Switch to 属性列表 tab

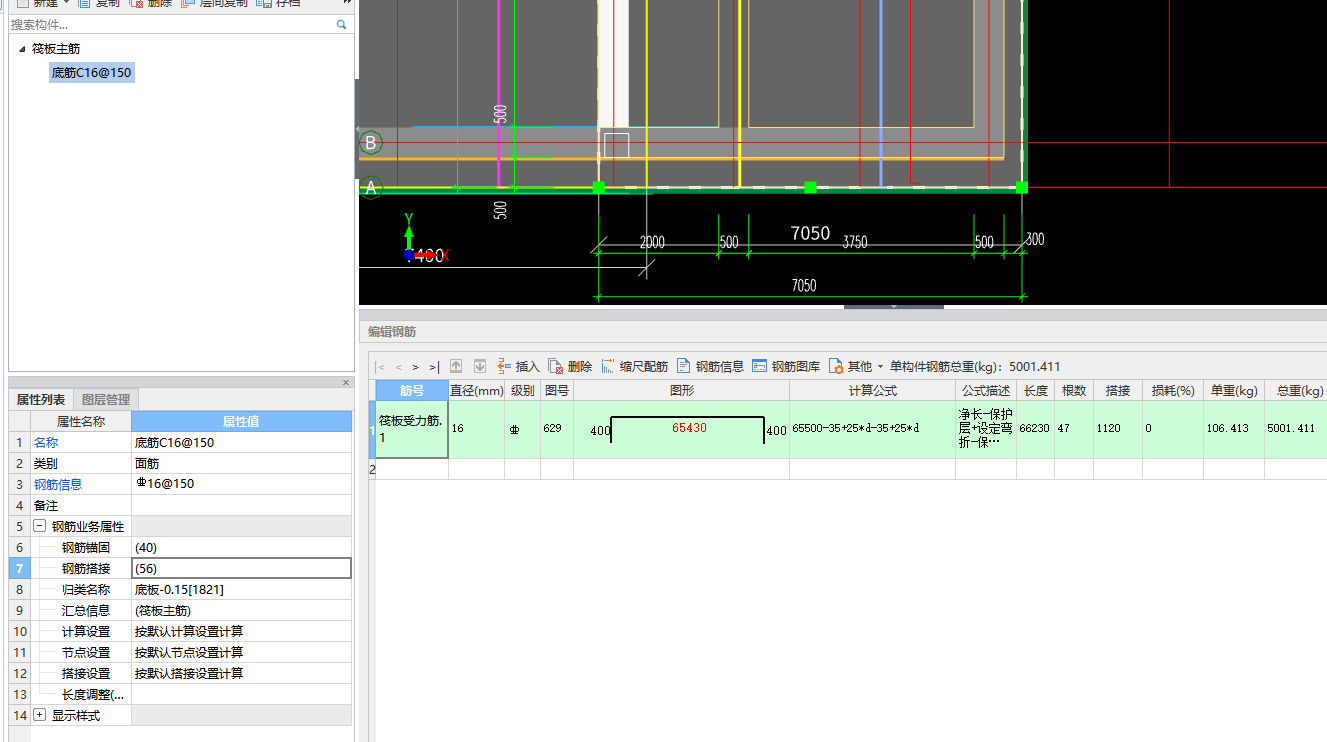click(x=41, y=400)
